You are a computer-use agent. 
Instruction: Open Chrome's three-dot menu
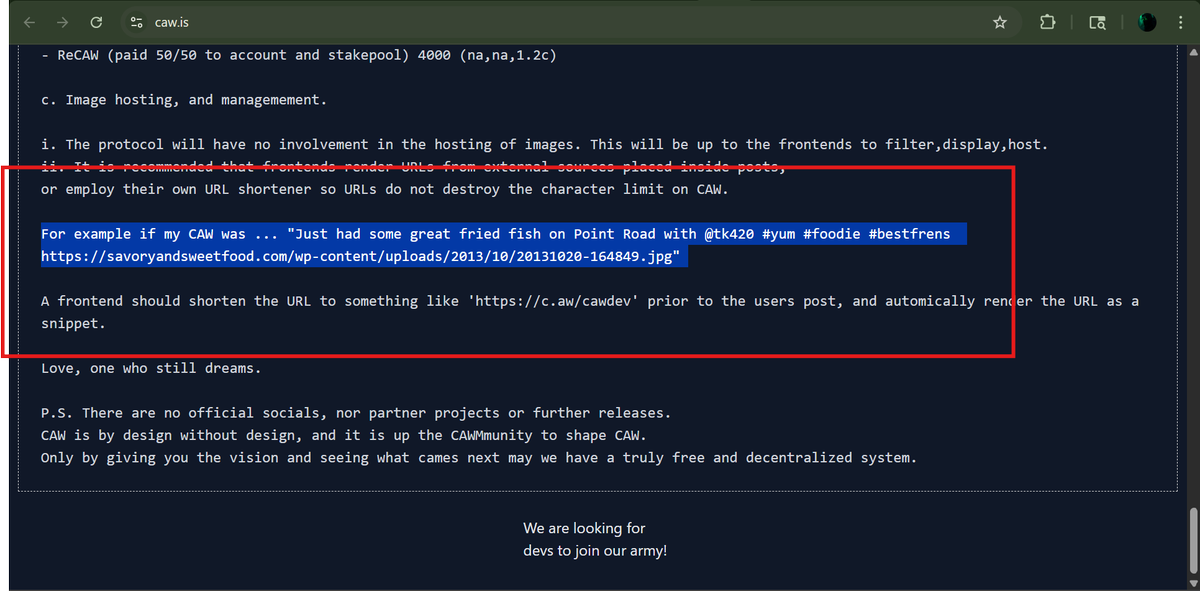[x=1179, y=22]
